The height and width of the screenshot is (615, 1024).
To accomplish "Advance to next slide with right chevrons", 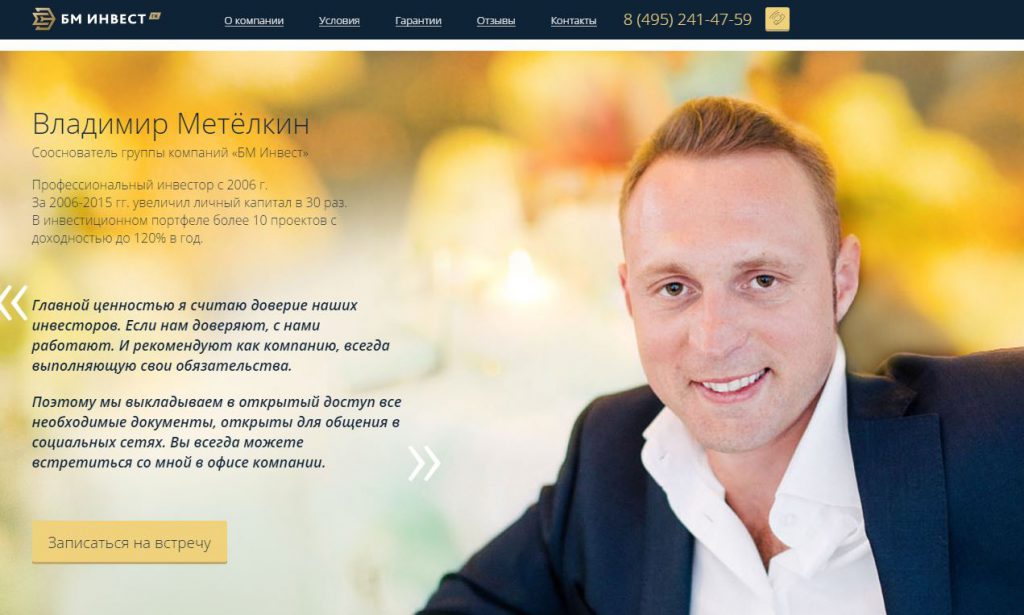I will point(424,464).
